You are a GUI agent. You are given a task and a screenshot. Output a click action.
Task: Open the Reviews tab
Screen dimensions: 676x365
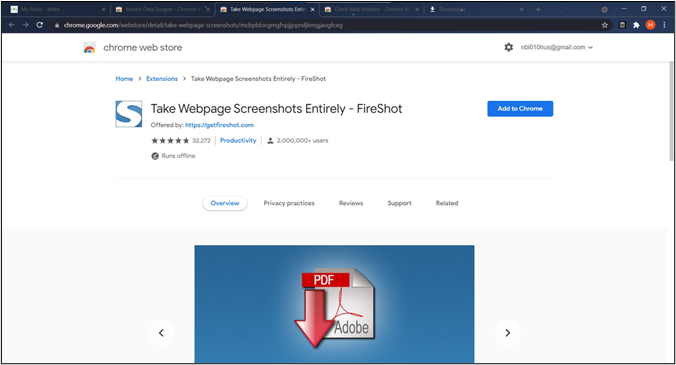351,203
